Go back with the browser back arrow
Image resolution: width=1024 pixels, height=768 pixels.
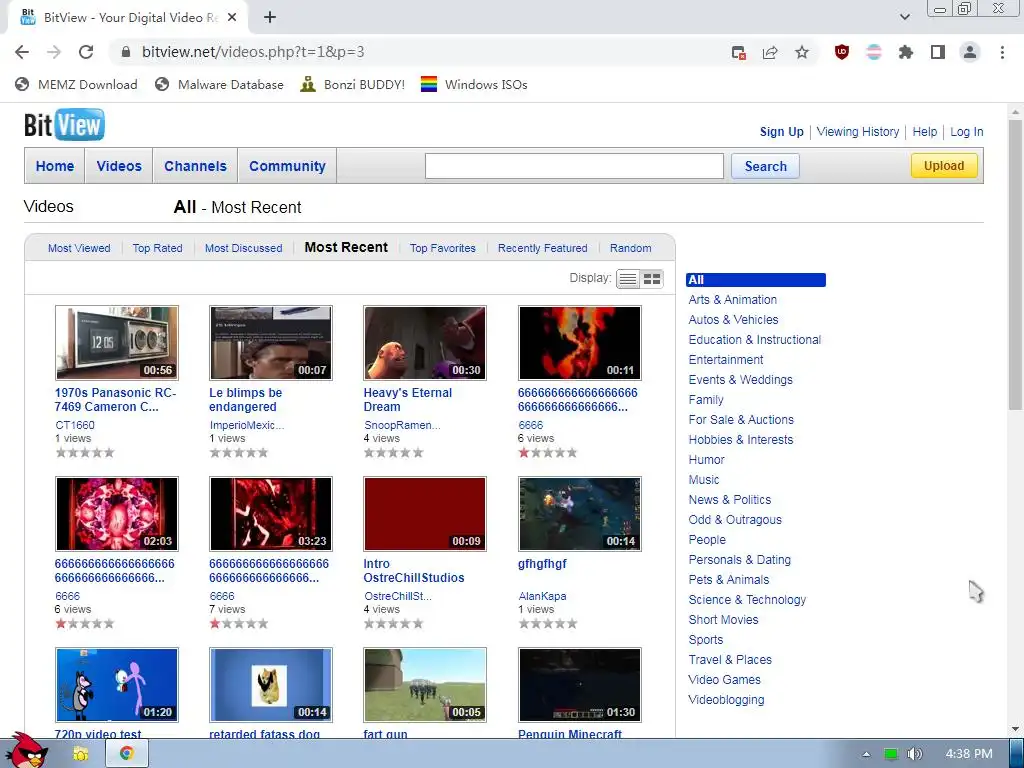(22, 52)
